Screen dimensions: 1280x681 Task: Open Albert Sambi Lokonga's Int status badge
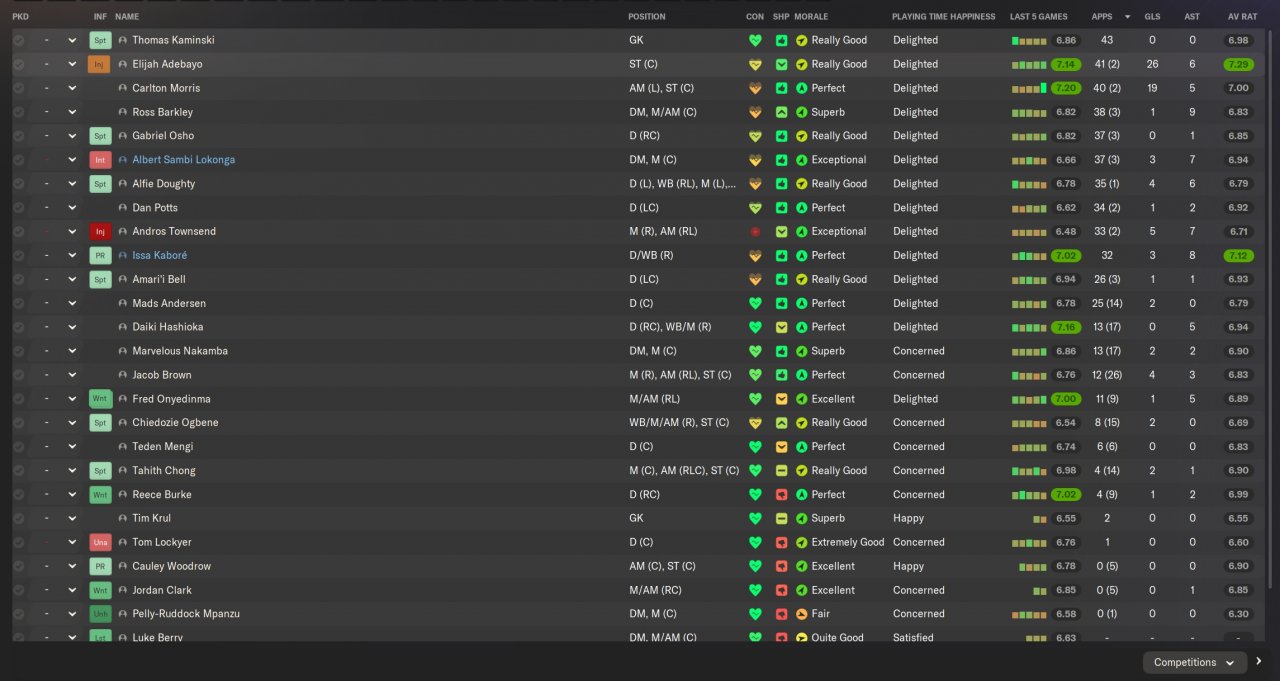click(100, 160)
